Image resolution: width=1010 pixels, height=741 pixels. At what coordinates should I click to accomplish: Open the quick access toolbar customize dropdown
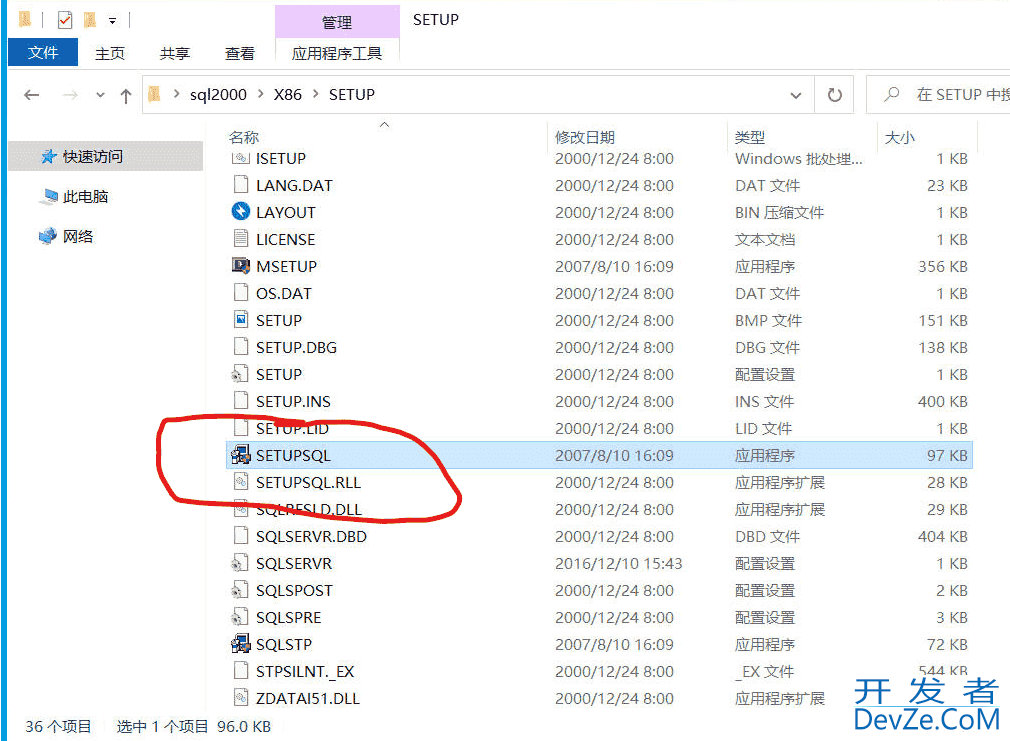112,21
